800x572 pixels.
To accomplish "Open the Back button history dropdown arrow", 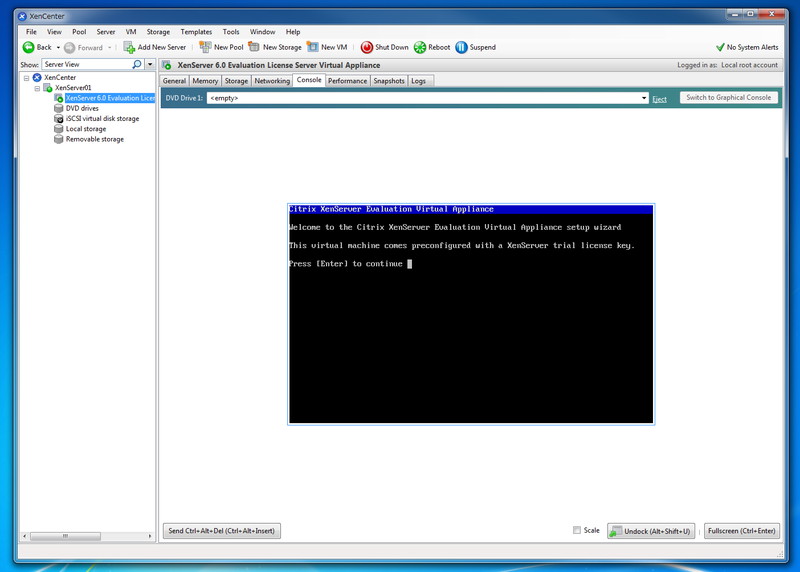I will [58, 47].
